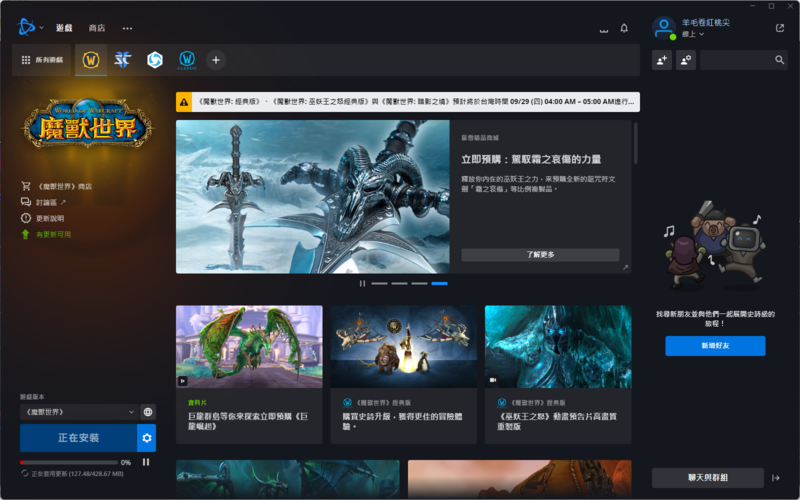Open the Battle.net logo menu

(x=26, y=28)
